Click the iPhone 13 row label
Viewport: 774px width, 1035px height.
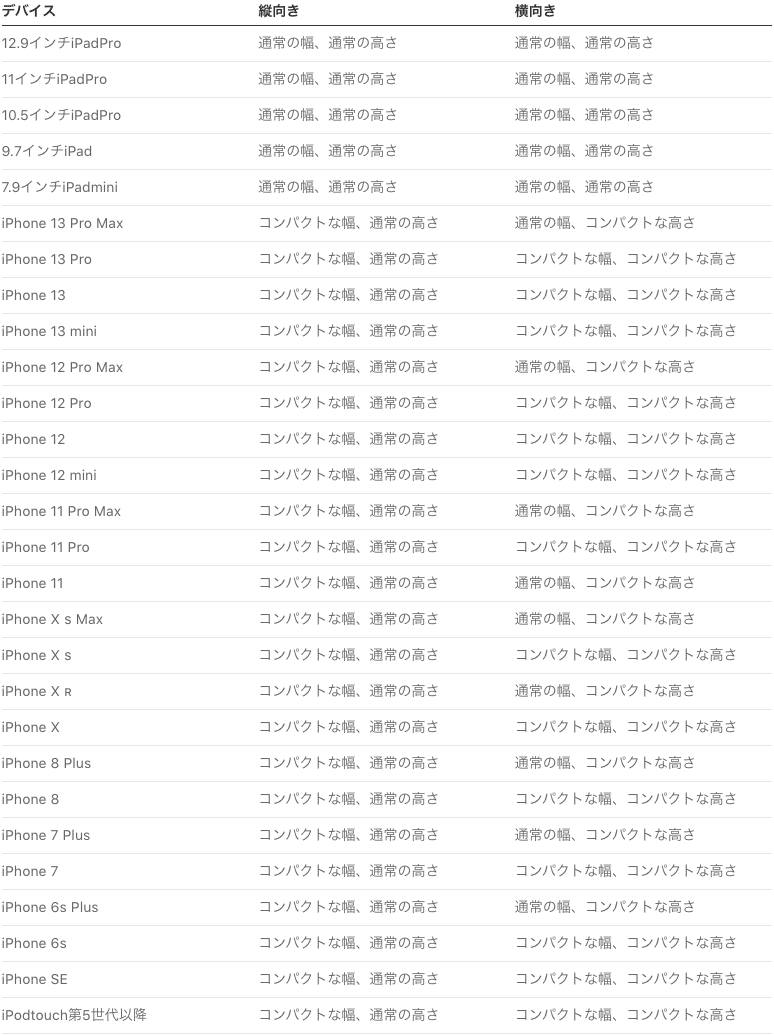34,295
